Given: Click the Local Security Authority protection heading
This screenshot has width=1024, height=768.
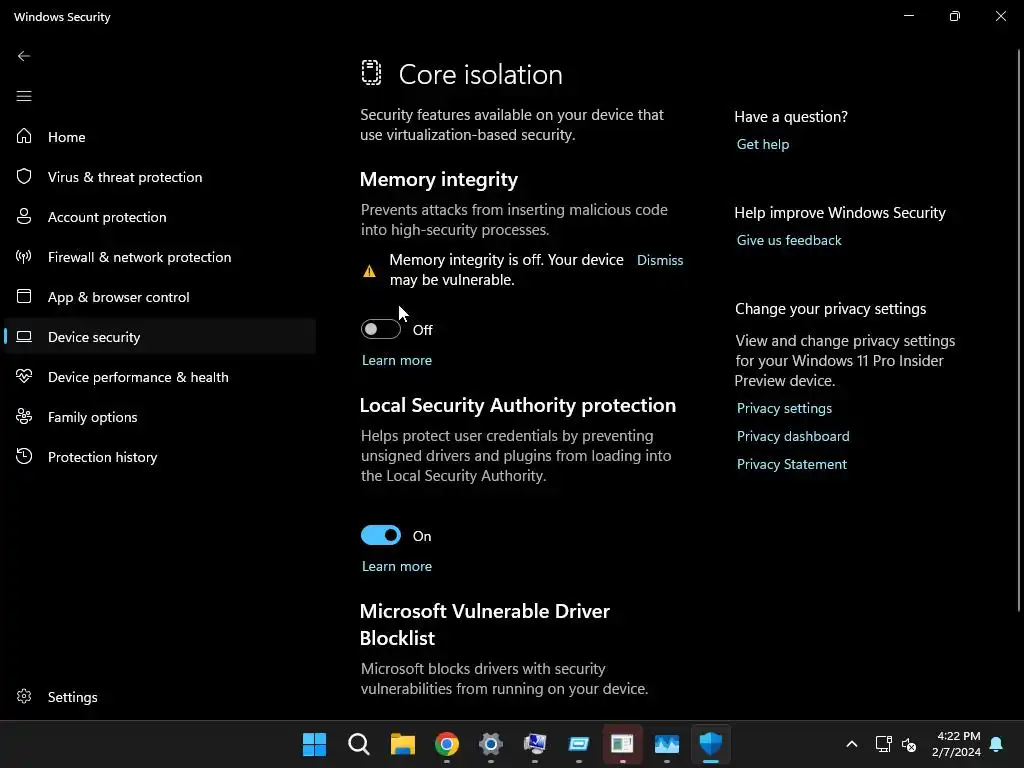Looking at the screenshot, I should (x=517, y=405).
